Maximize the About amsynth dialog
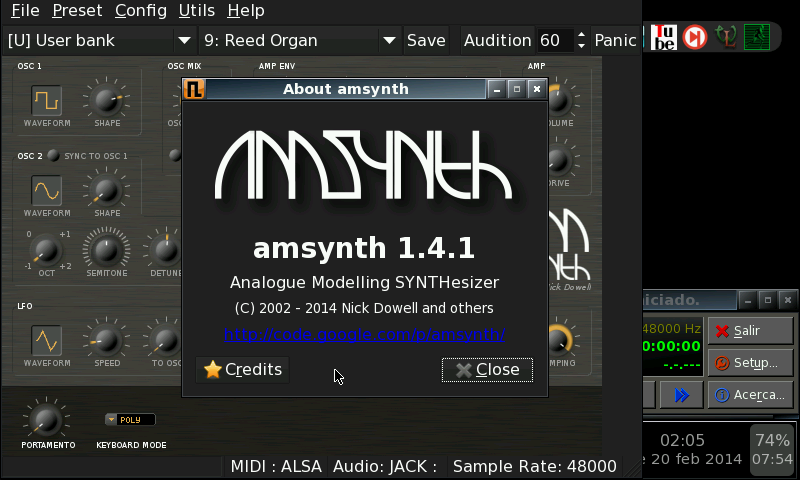This screenshot has height=480, width=800. [x=517, y=90]
